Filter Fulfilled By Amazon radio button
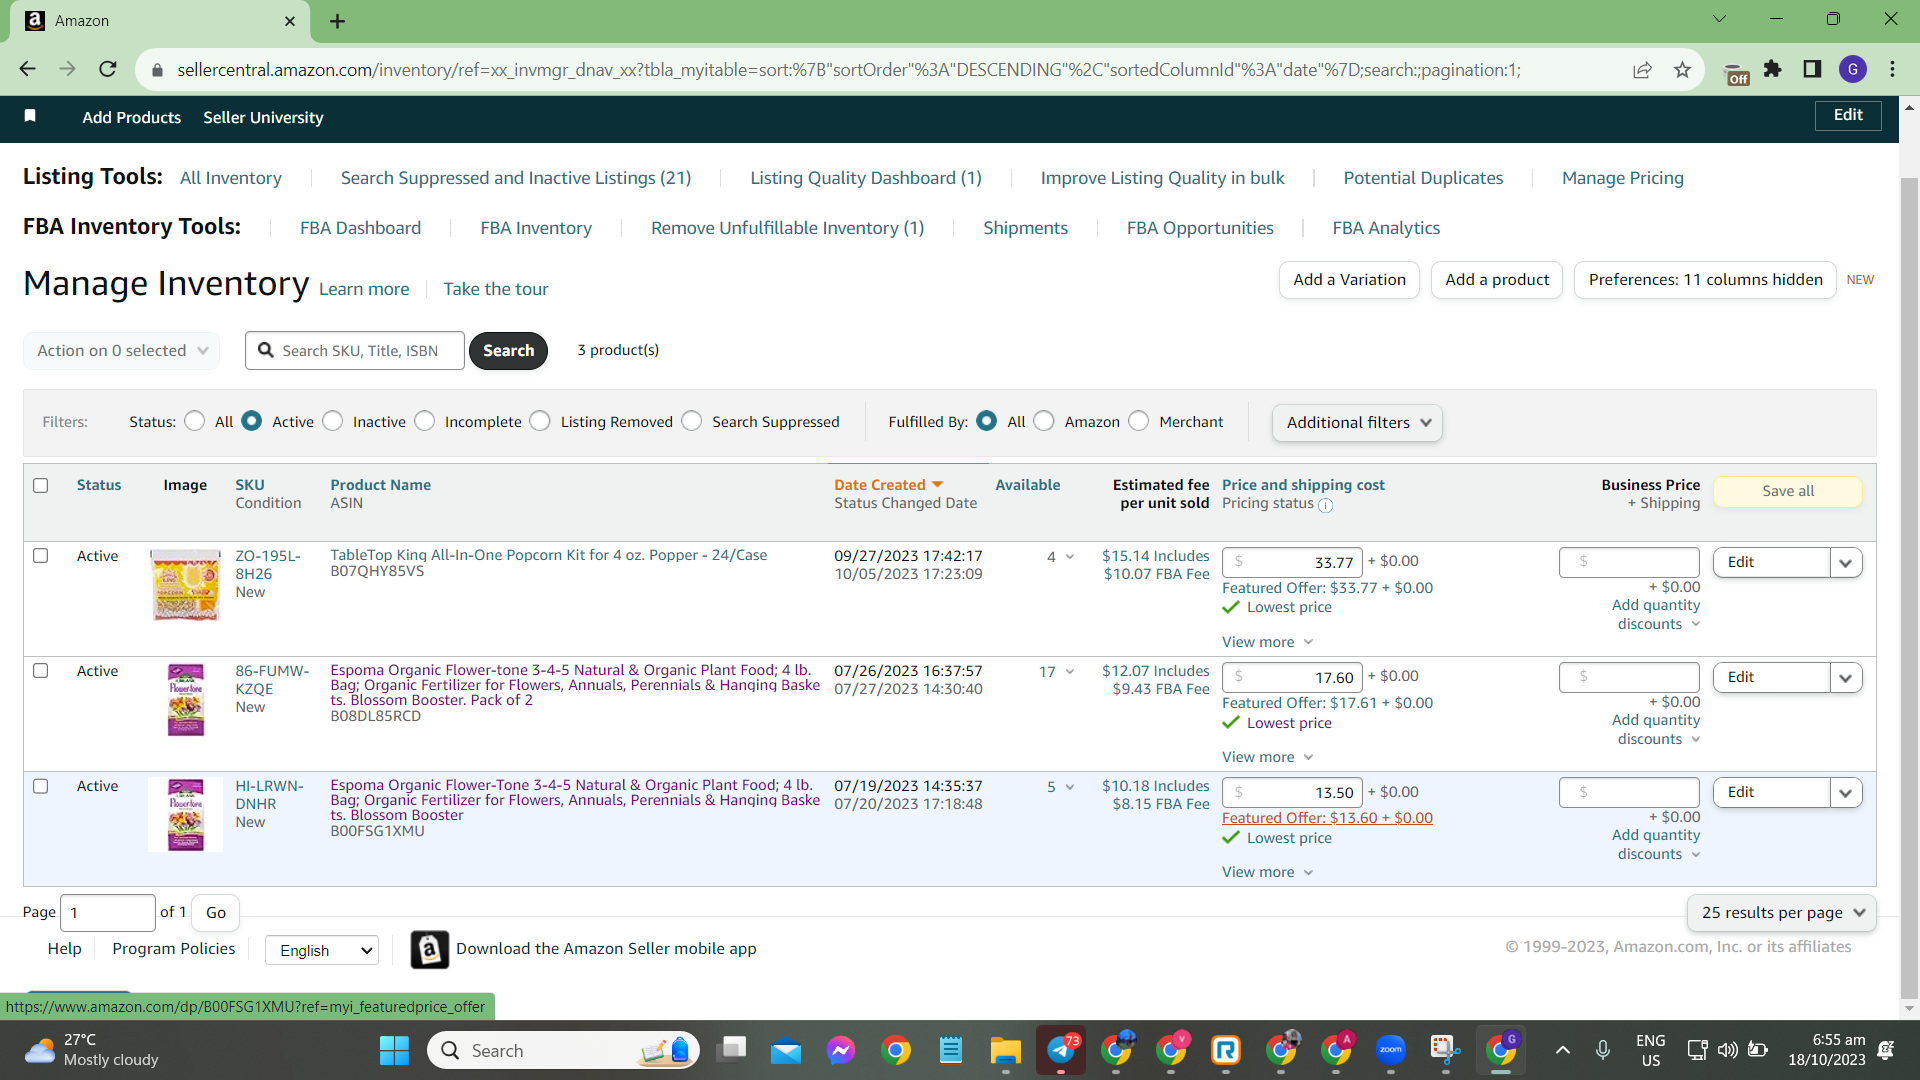 tap(1044, 421)
